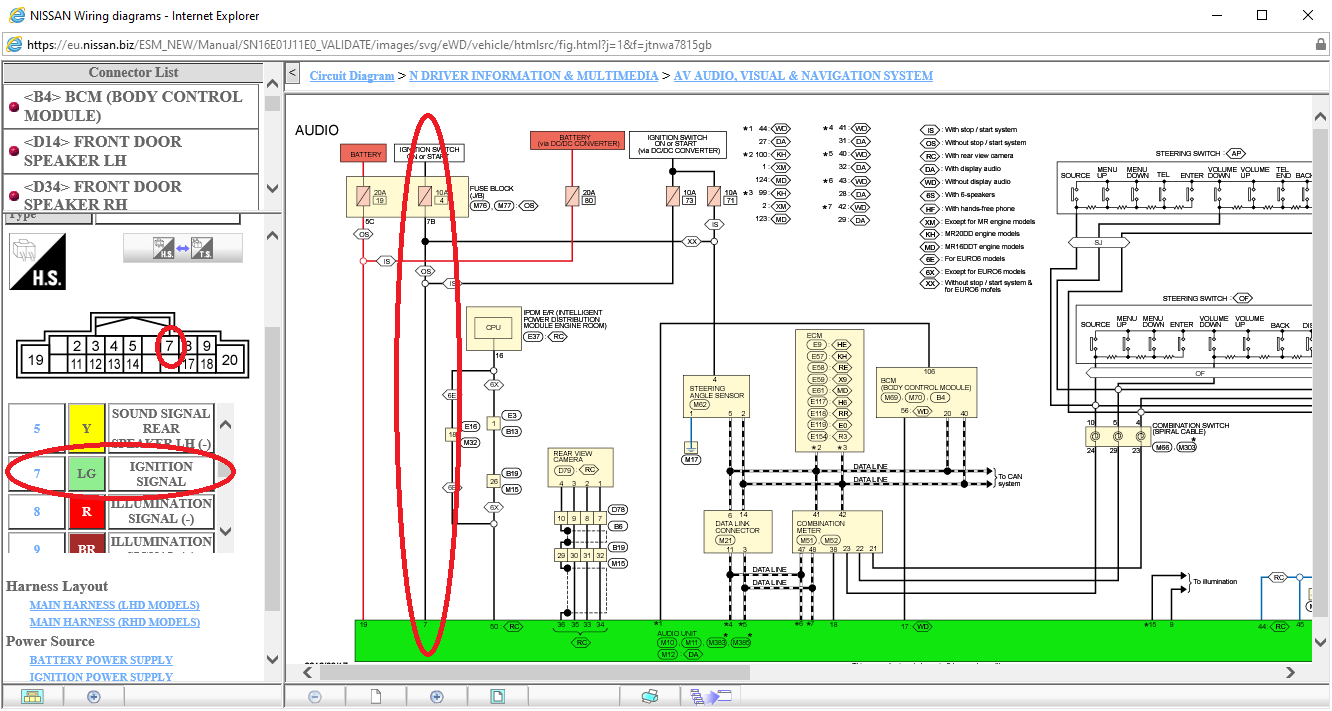Toggle the H.S. to T.S. view switch
The width and height of the screenshot is (1332, 711).
[183, 248]
